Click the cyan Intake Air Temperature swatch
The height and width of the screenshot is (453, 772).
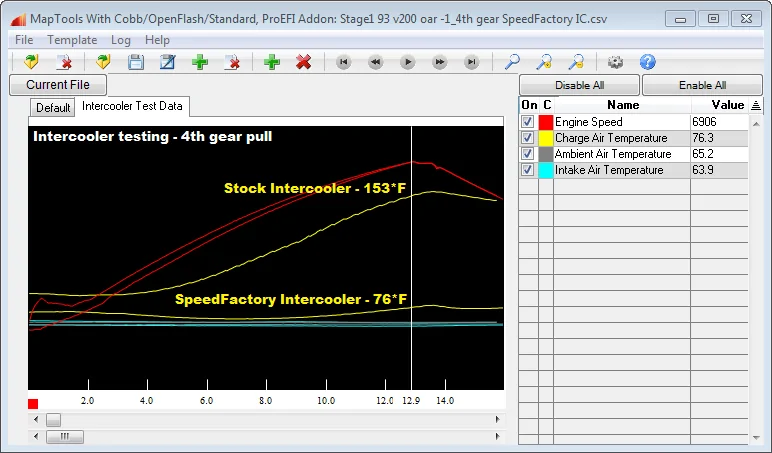coord(546,170)
